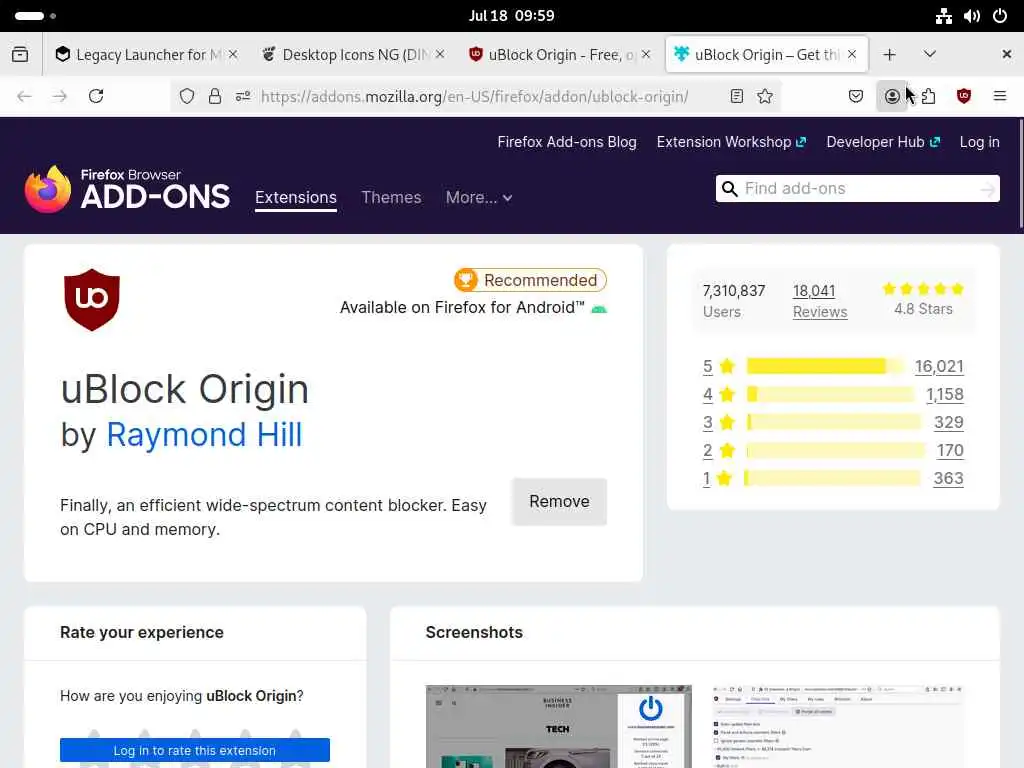
Task: Open first uBlock popup screenshot thumbnail
Action: coord(558,726)
